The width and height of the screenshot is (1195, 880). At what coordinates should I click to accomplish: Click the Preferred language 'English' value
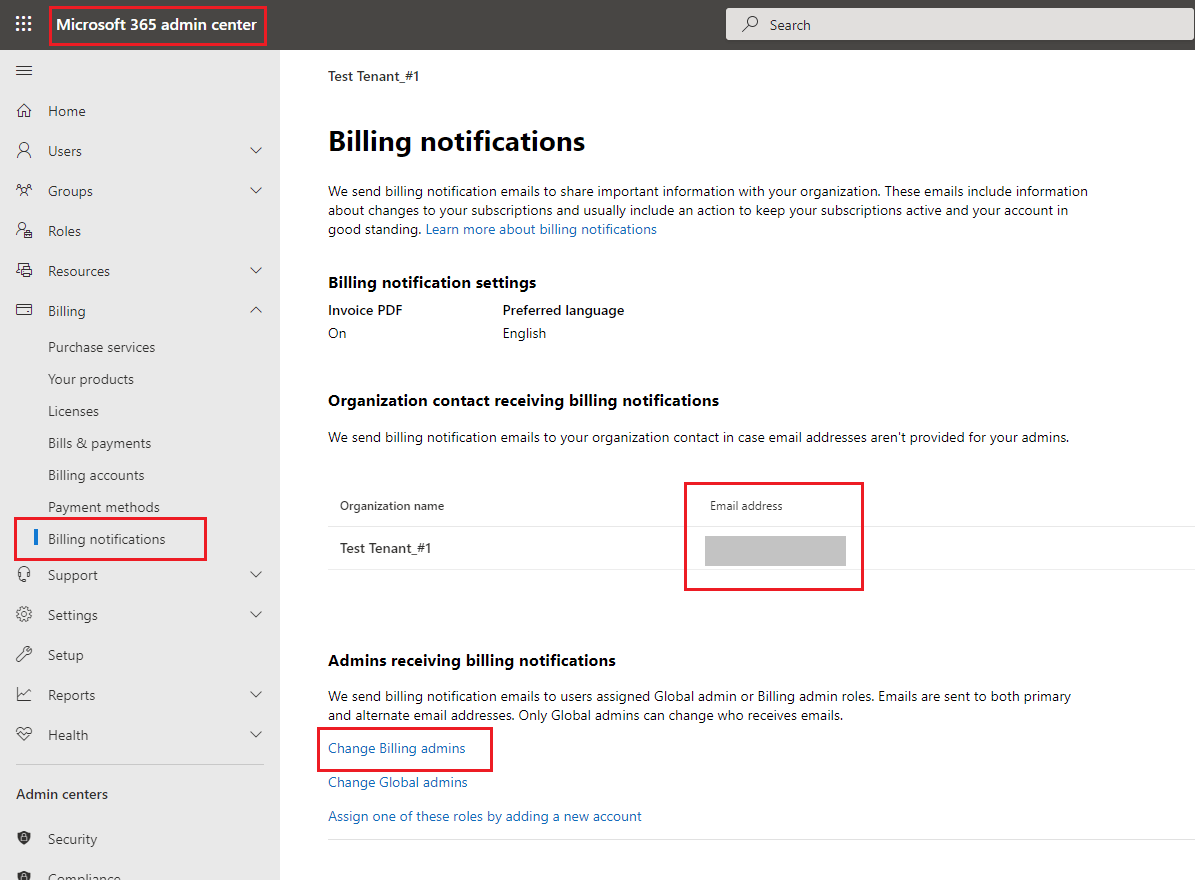pyautogui.click(x=524, y=334)
